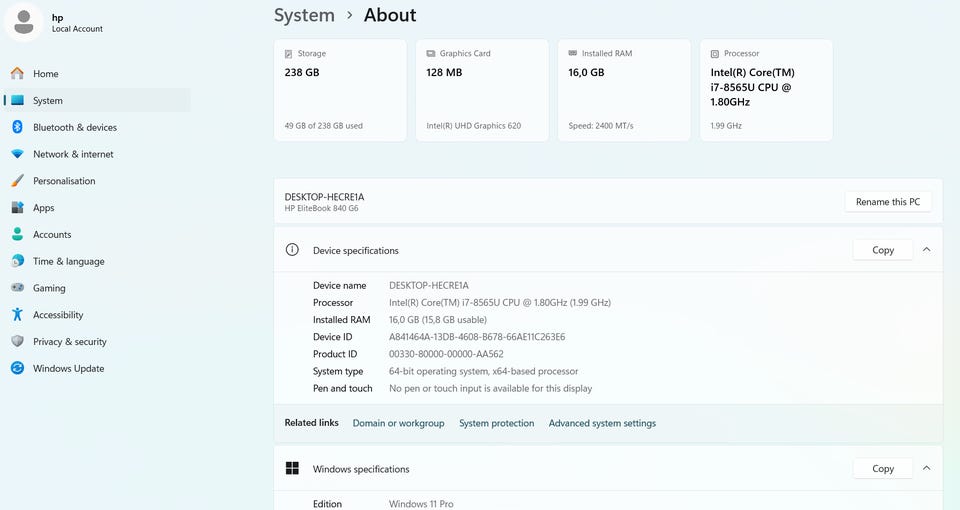The width and height of the screenshot is (960, 510).
Task: Click the Gaming controller icon
Action: [x=17, y=288]
